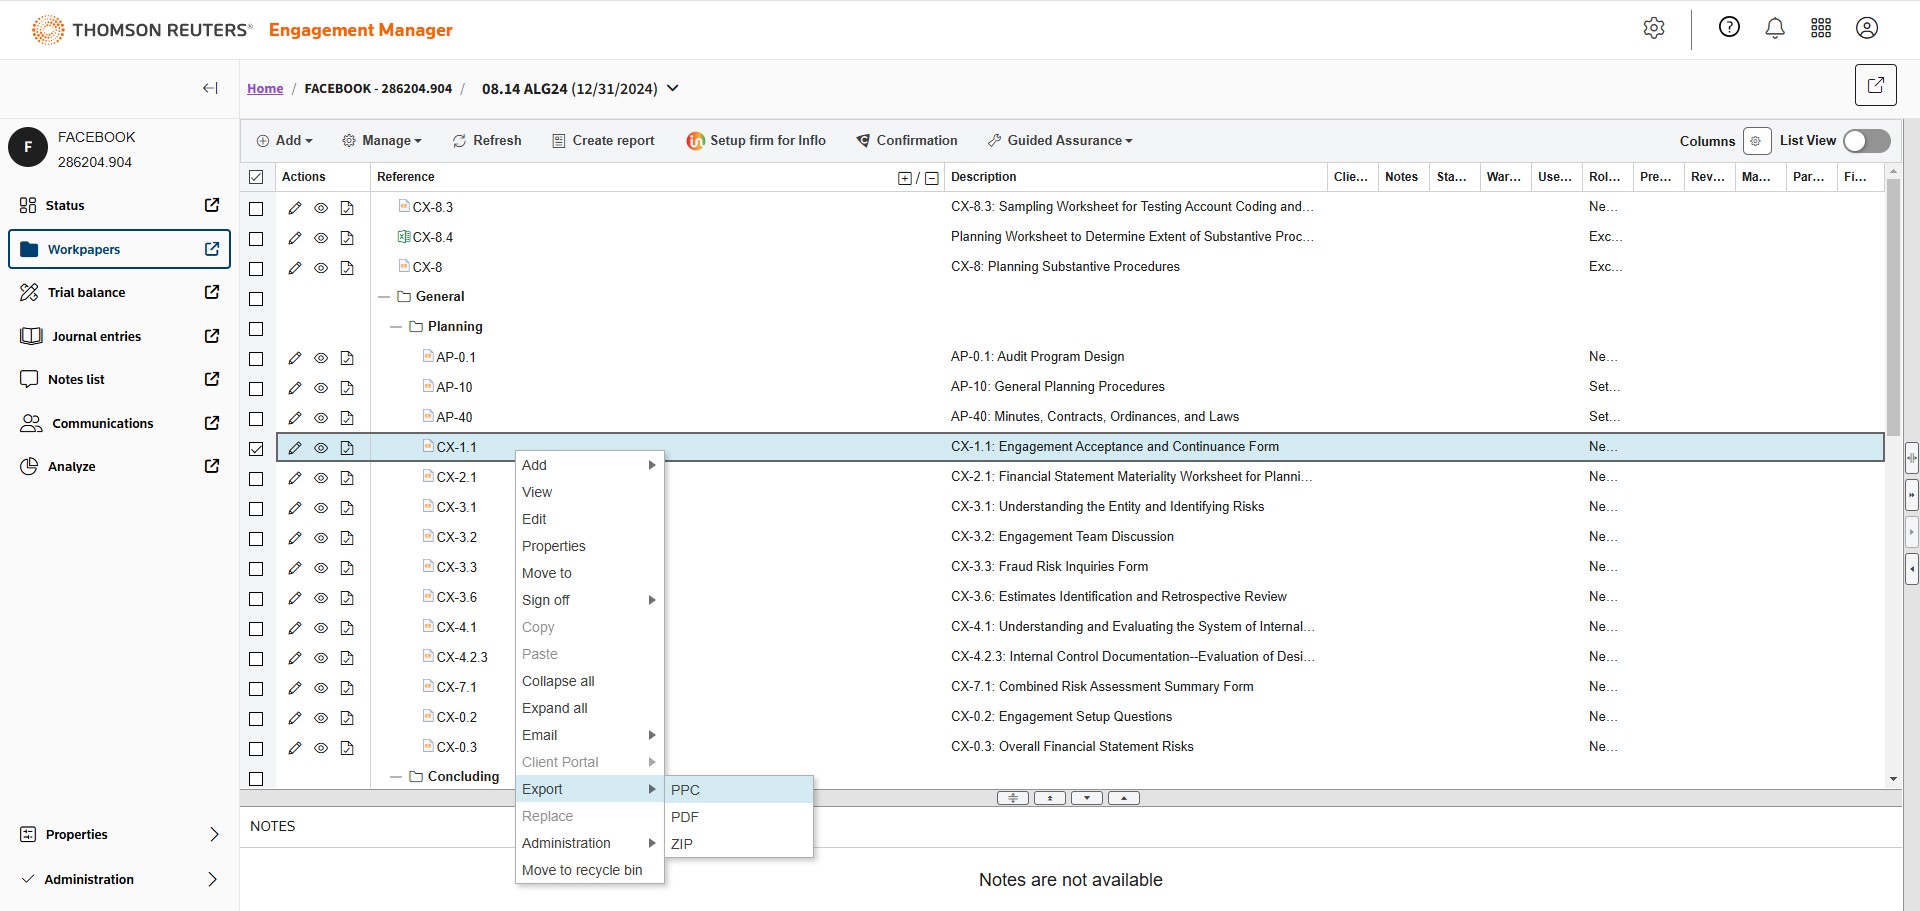
Task: Collapse the left sidebar with arrow icon
Action: tap(210, 88)
